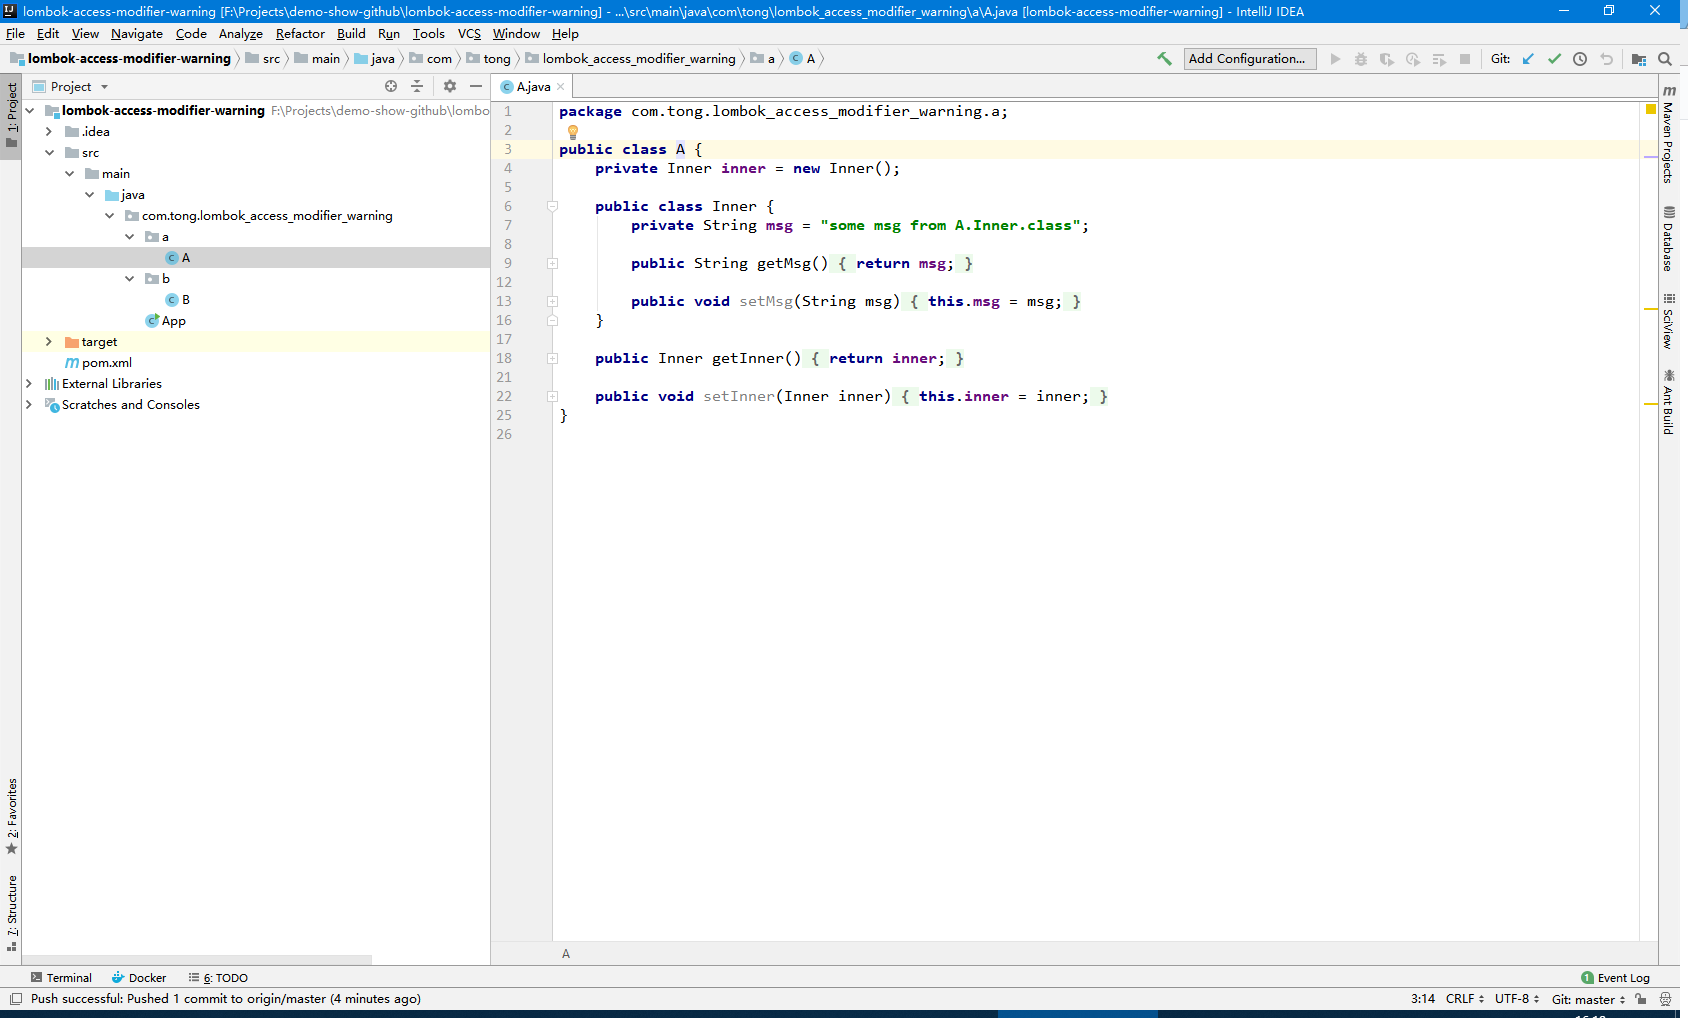Screen dimensions: 1688x1018
Task: Toggle the 6: TODO tool window
Action: 218,978
